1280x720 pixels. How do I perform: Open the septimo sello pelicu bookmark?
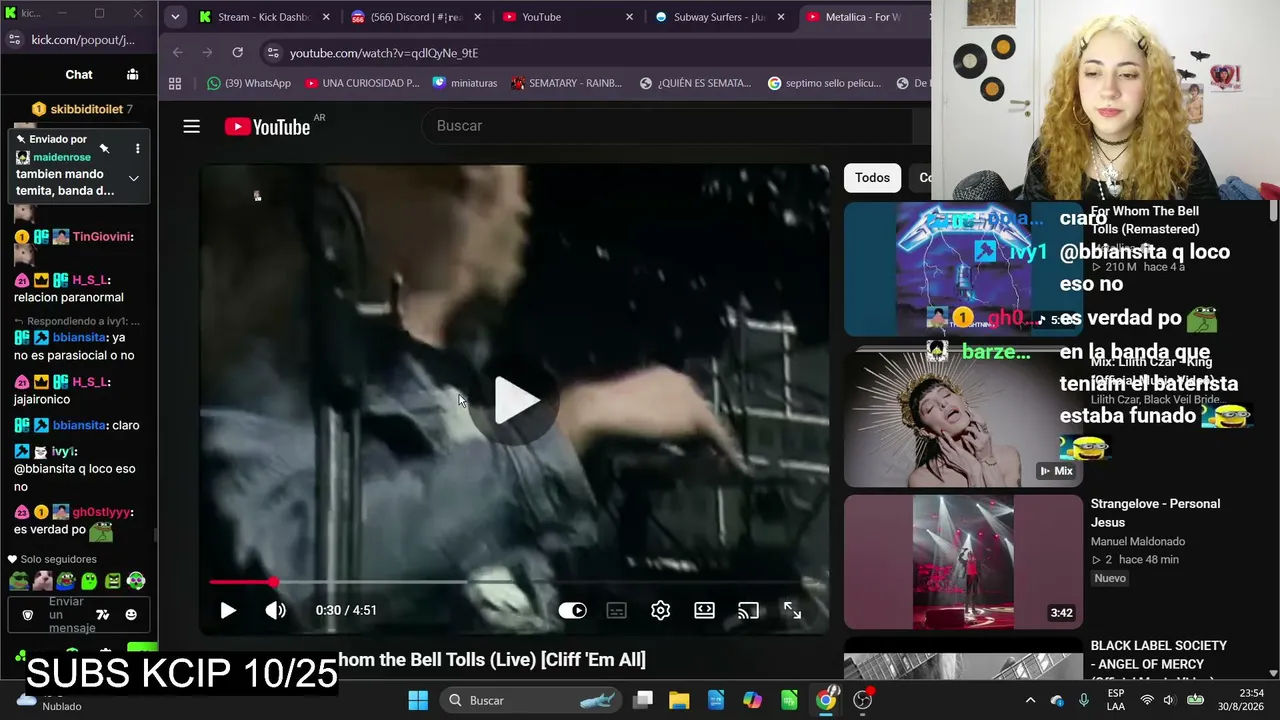click(824, 83)
